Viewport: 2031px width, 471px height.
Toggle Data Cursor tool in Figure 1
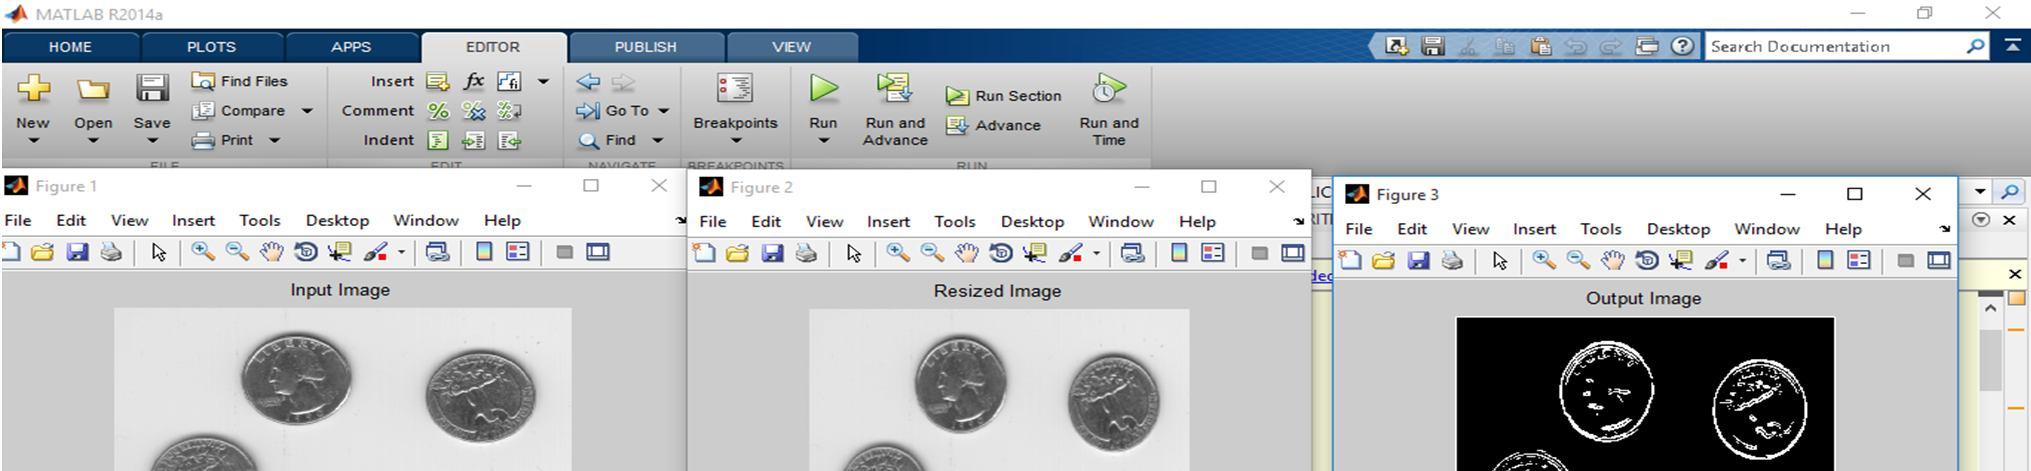tap(340, 252)
